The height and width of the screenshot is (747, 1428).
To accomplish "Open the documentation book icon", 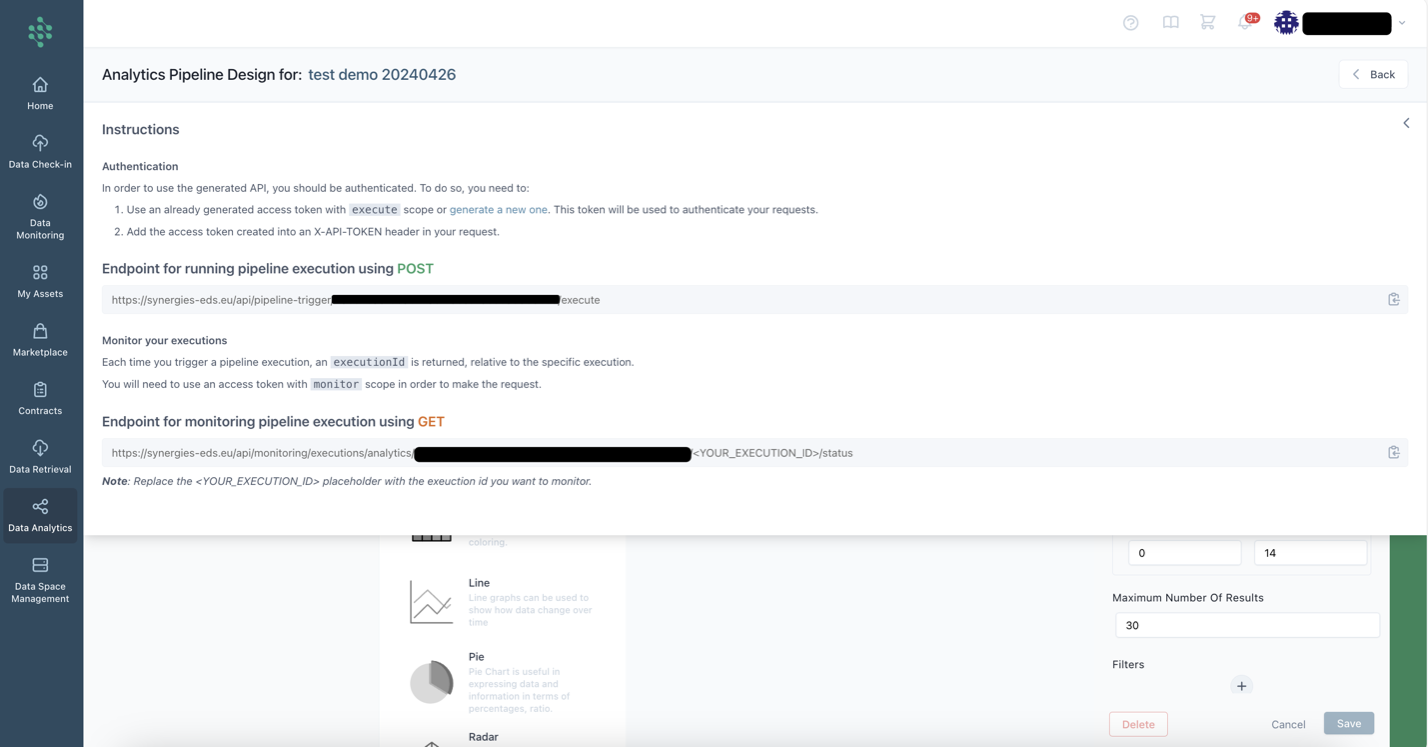I will click(x=1170, y=23).
